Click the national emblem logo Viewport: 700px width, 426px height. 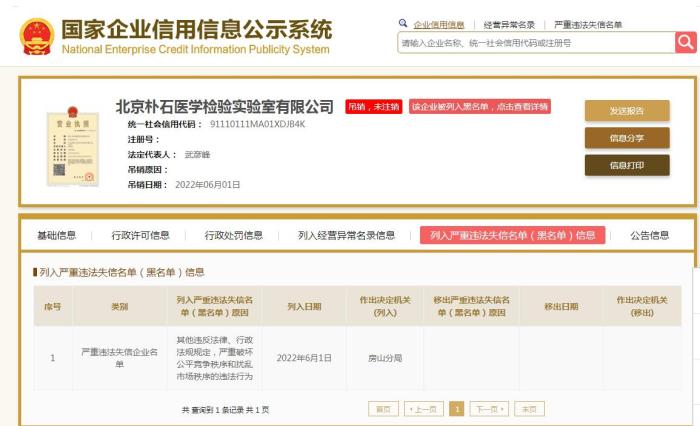tap(37, 37)
